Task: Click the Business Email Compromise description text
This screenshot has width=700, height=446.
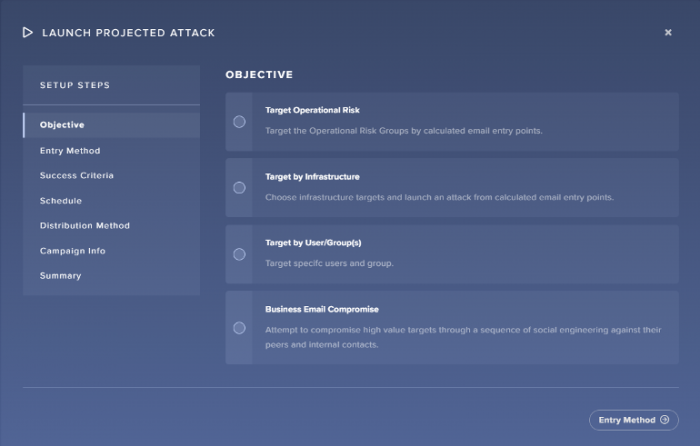Action: point(463,337)
